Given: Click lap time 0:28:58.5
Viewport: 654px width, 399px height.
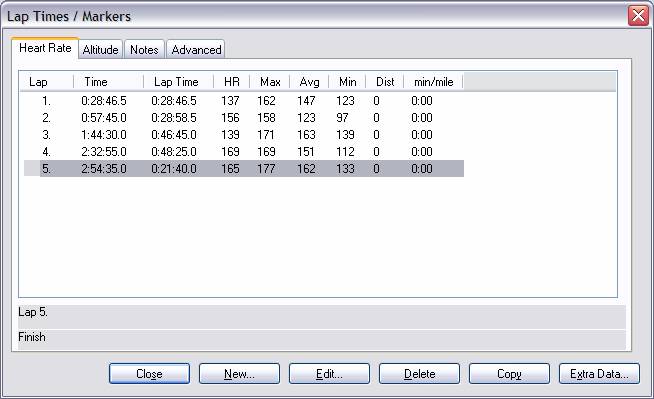Looking at the screenshot, I should tap(174, 118).
